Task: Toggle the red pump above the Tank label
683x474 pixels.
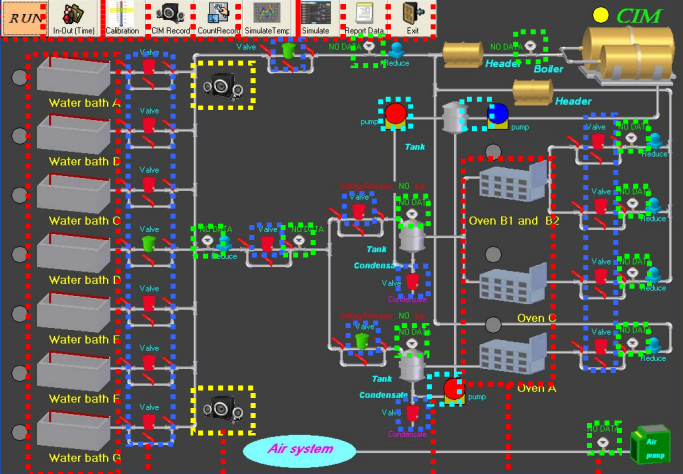Action: pyautogui.click(x=396, y=115)
